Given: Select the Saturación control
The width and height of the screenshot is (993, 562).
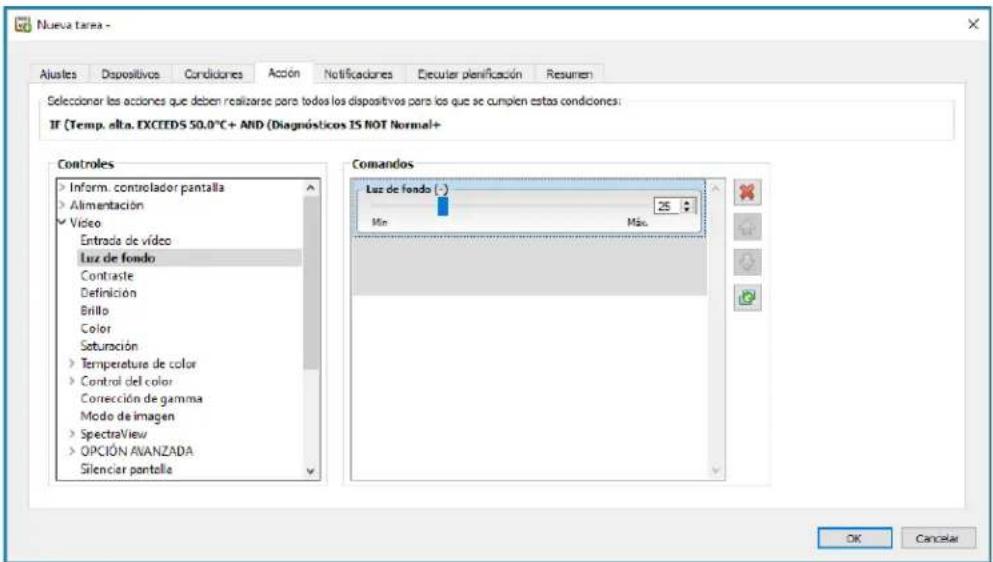Looking at the screenshot, I should point(109,346).
